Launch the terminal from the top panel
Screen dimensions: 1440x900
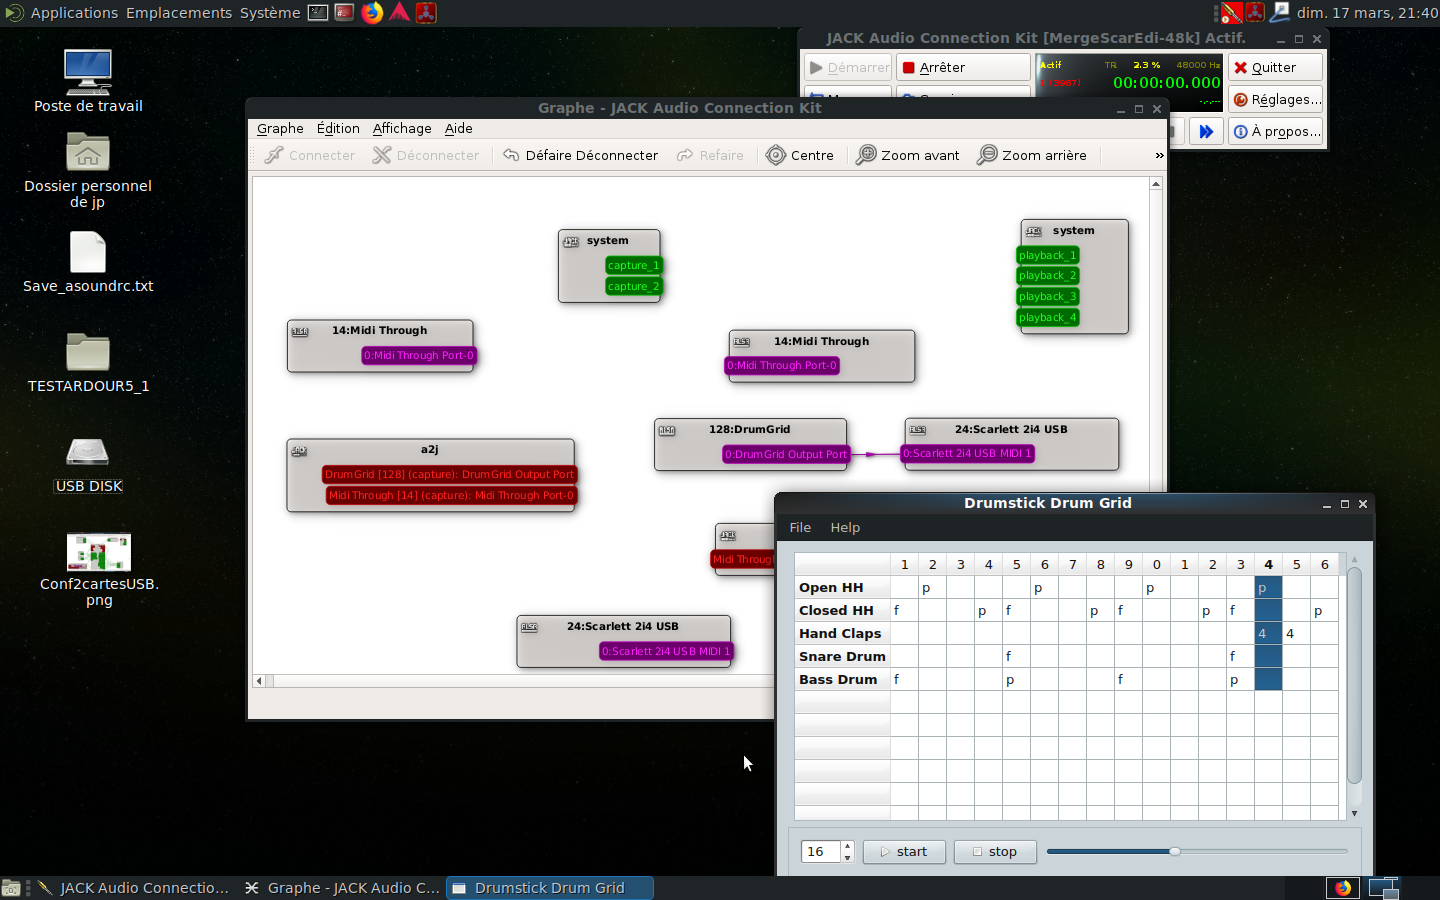(318, 13)
